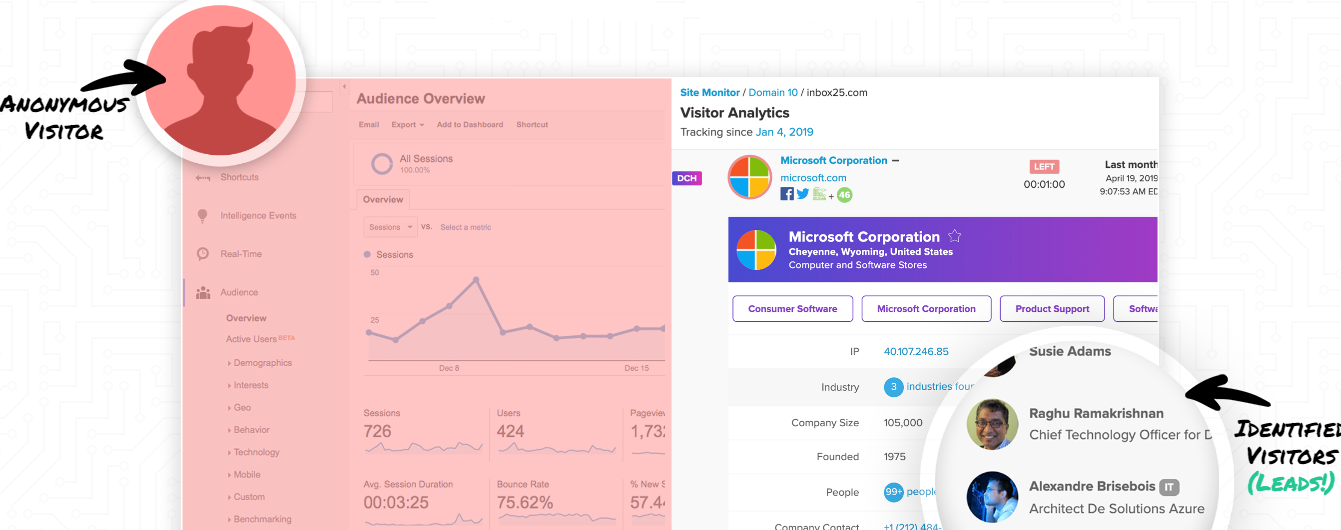The width and height of the screenshot is (1341, 530).
Task: Click the Consumer Software tag button
Action: click(792, 309)
